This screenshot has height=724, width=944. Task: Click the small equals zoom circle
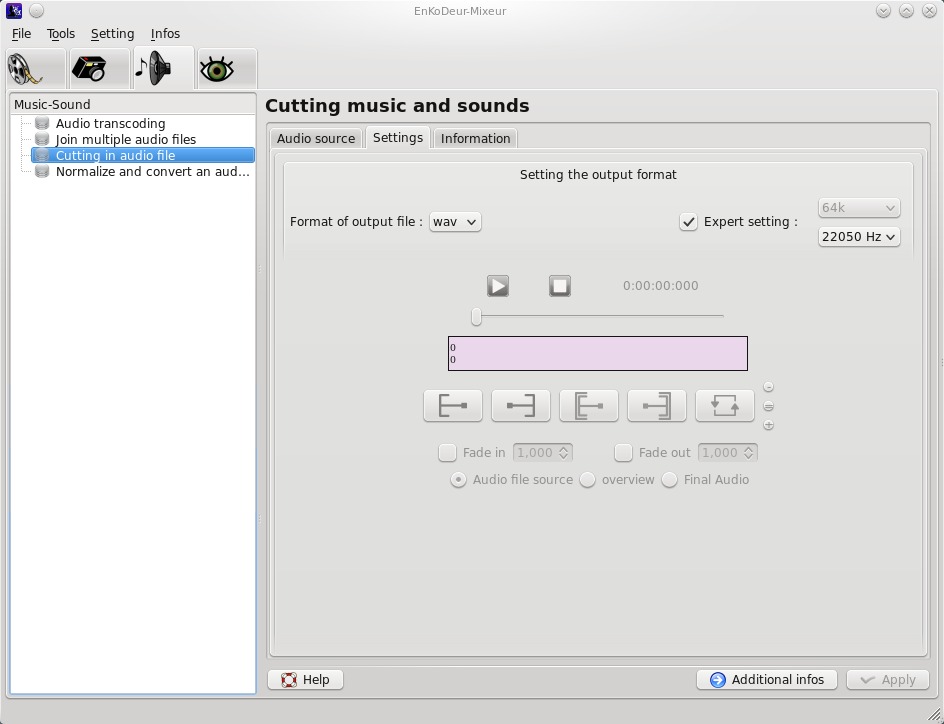(x=768, y=406)
